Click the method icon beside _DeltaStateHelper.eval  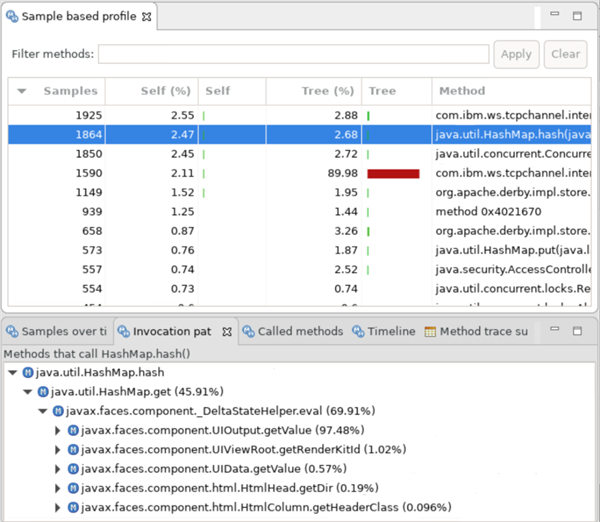click(58, 411)
